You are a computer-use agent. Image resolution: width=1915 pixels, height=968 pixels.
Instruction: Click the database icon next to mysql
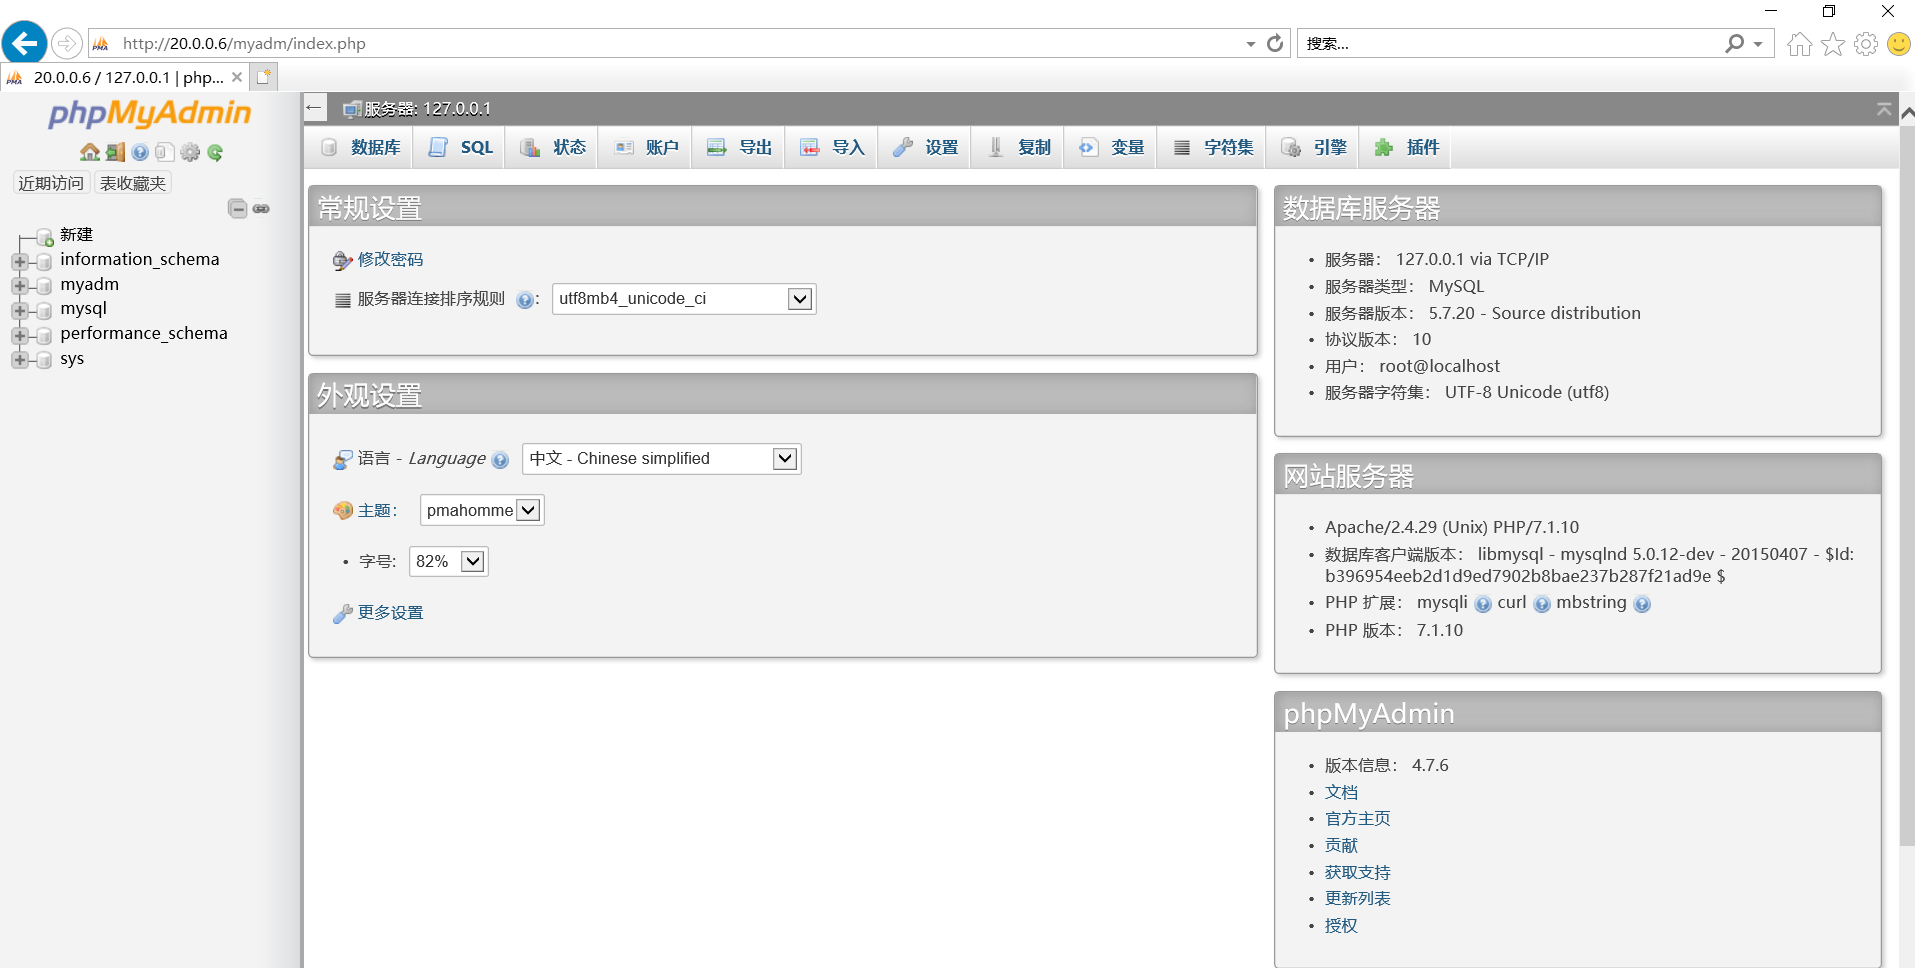tap(44, 311)
